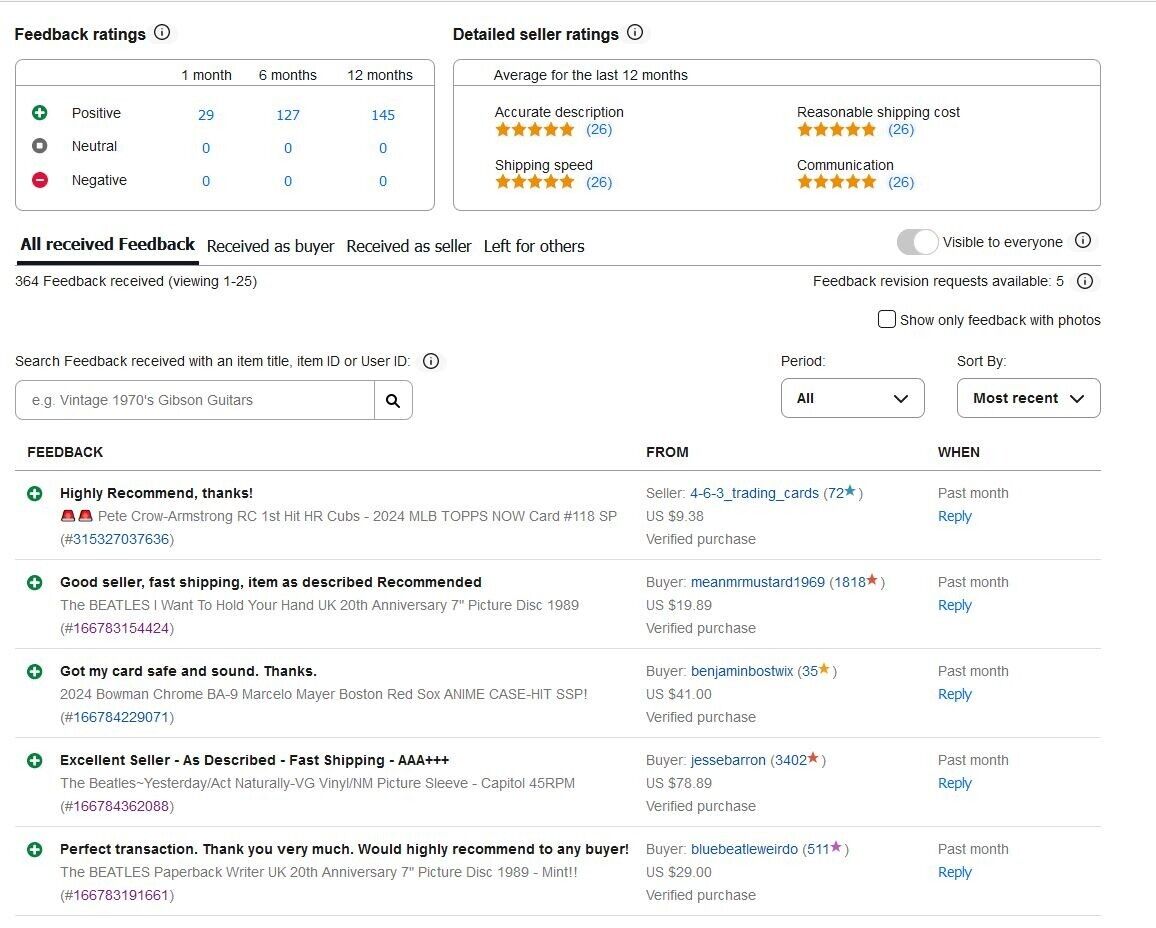The image size is (1156, 928).
Task: Click green positive icon in Feedback ratings table
Action: click(x=40, y=113)
